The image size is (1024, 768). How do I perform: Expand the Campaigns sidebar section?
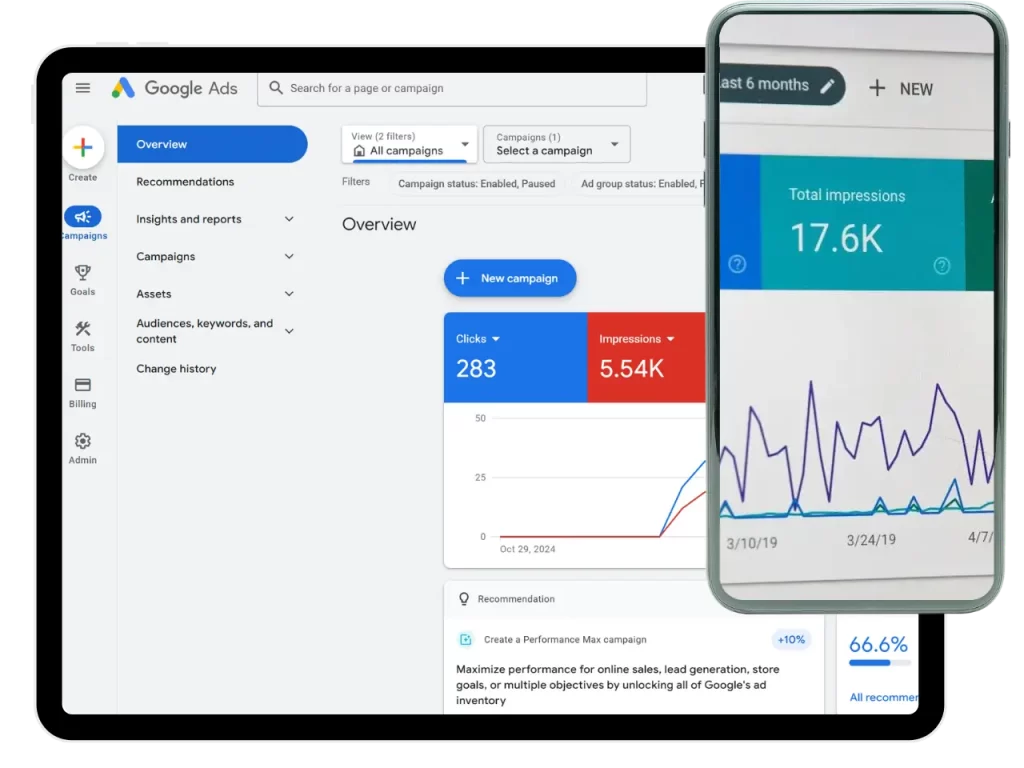coord(289,256)
